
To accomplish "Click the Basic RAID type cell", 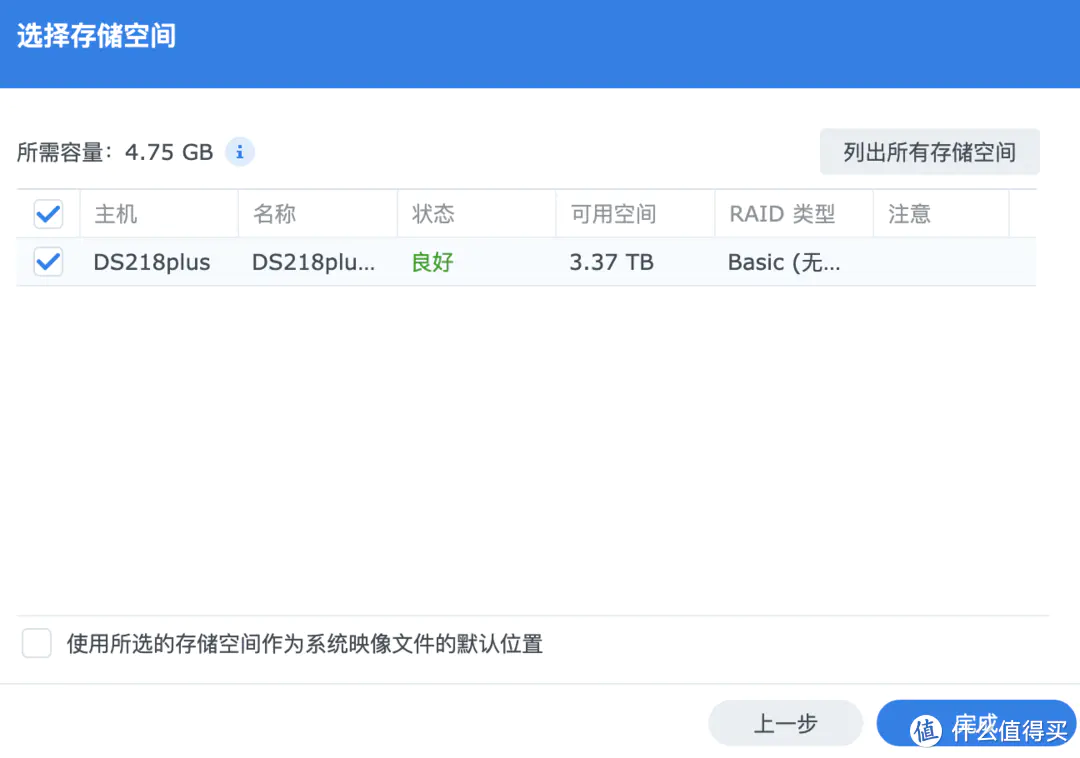I will tap(784, 262).
